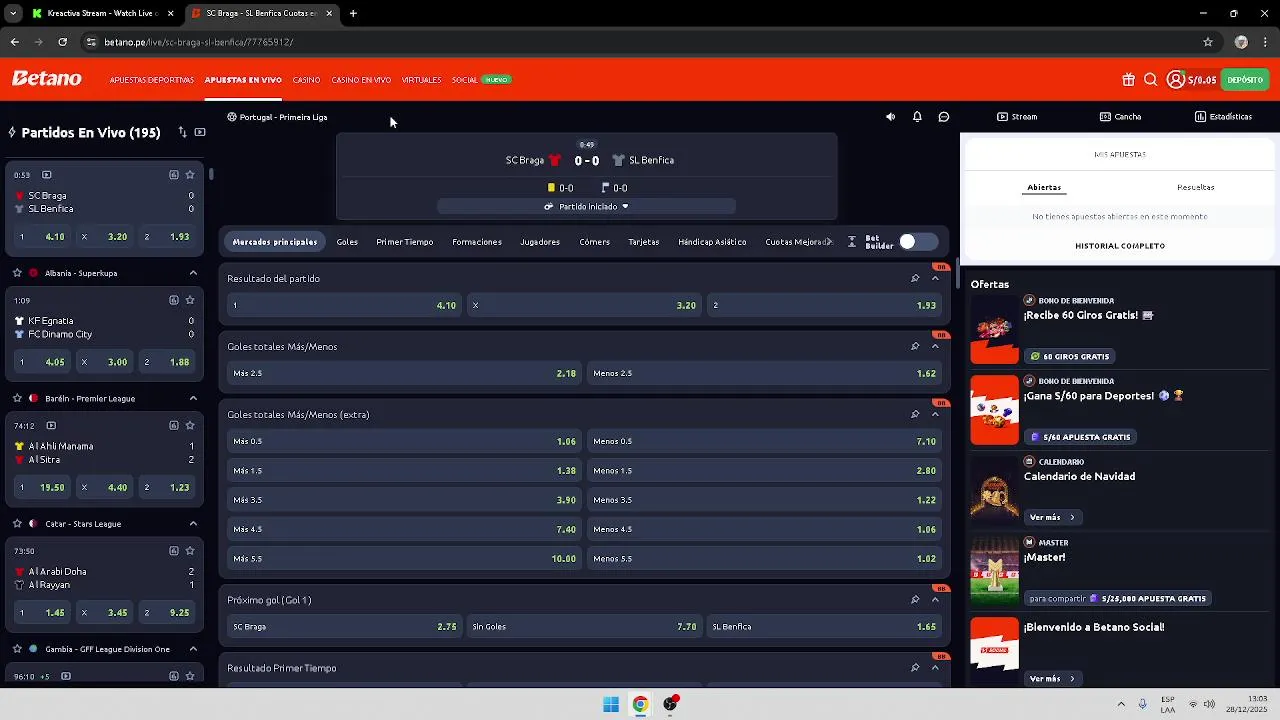Open the search magnifier icon
1280x720 pixels.
pyautogui.click(x=1150, y=80)
